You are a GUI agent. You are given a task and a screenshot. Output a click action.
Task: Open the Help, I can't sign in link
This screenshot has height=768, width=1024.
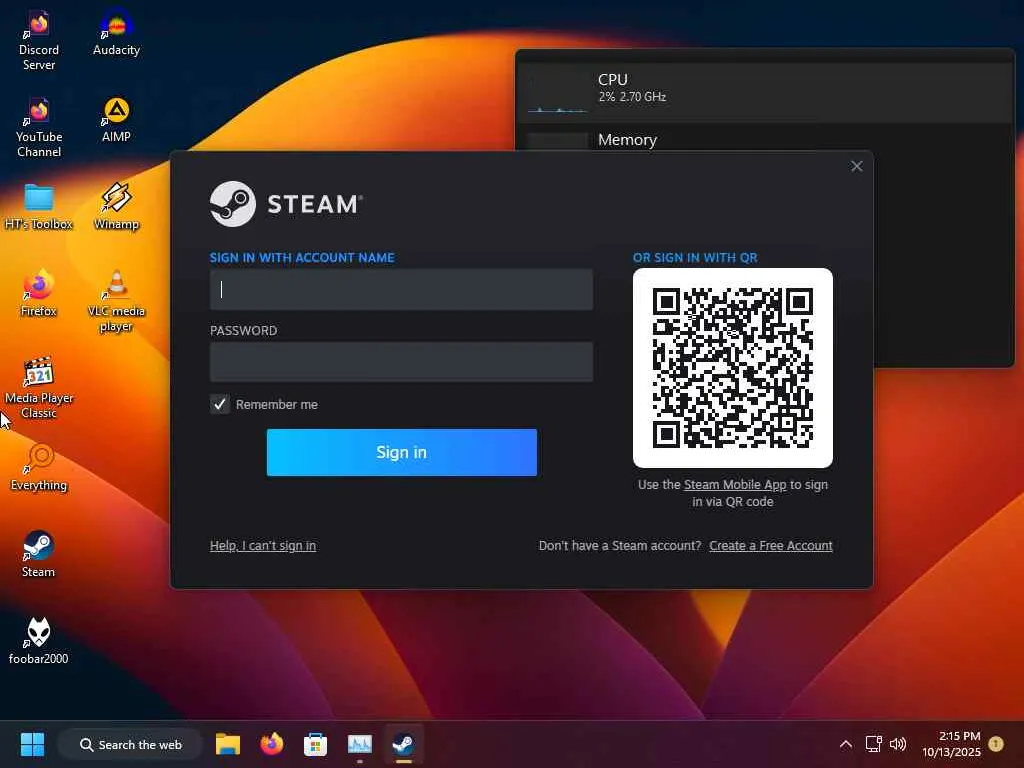pos(263,545)
